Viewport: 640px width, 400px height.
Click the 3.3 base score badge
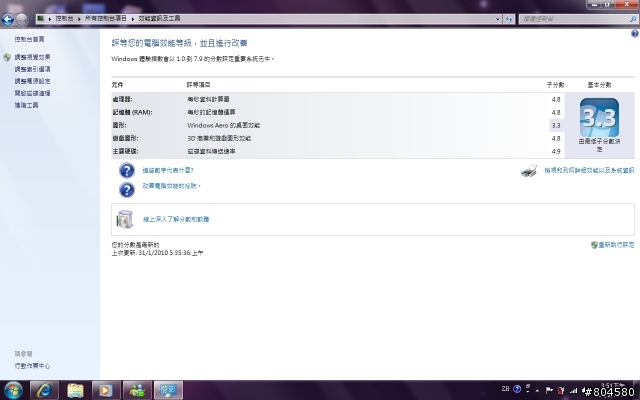point(599,118)
